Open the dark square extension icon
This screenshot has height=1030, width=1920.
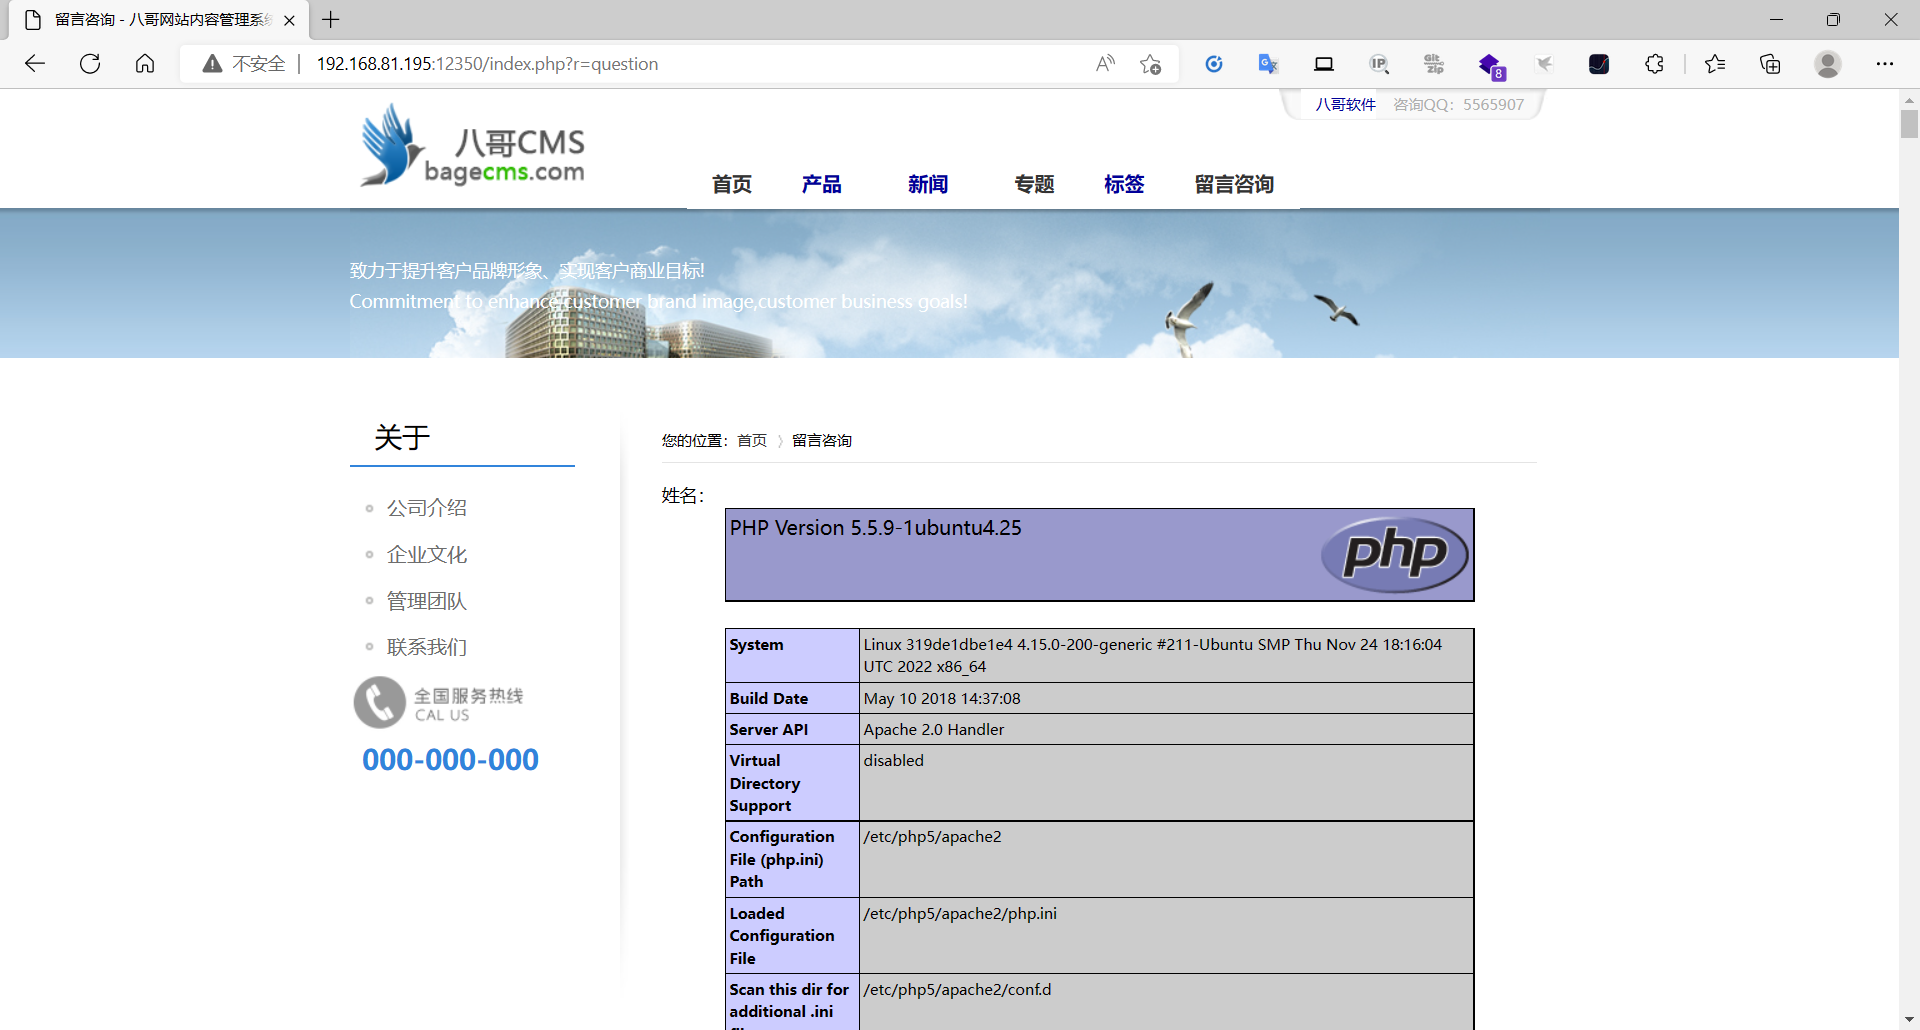click(1599, 64)
